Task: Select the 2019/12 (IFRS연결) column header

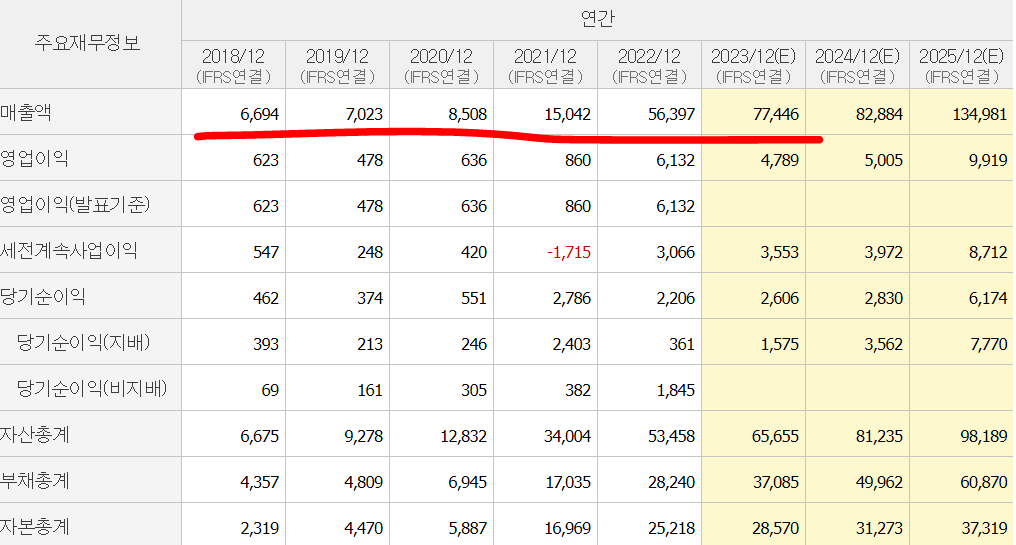Action: tap(338, 65)
